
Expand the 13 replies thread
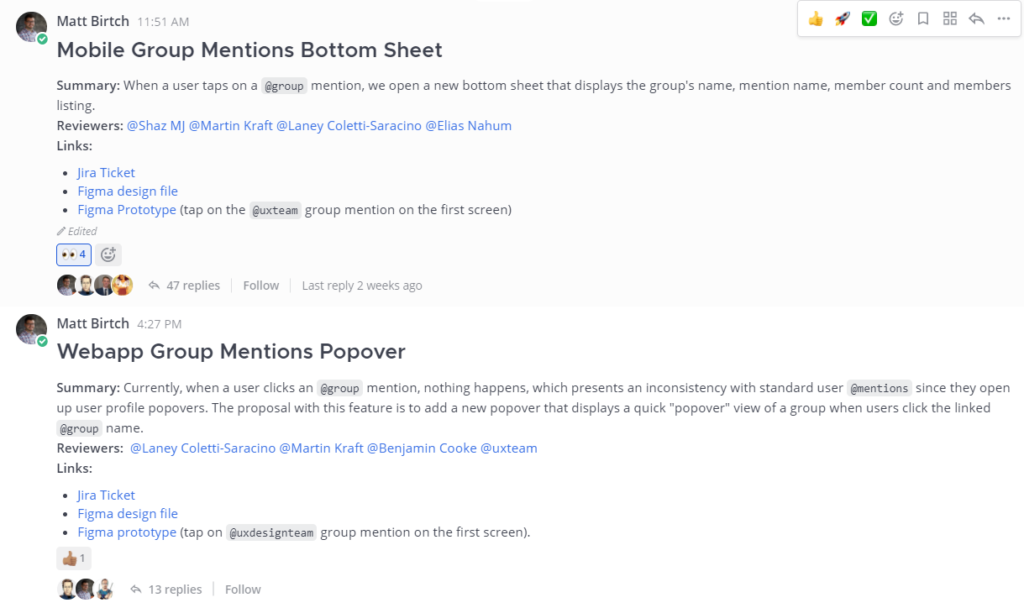pos(167,589)
